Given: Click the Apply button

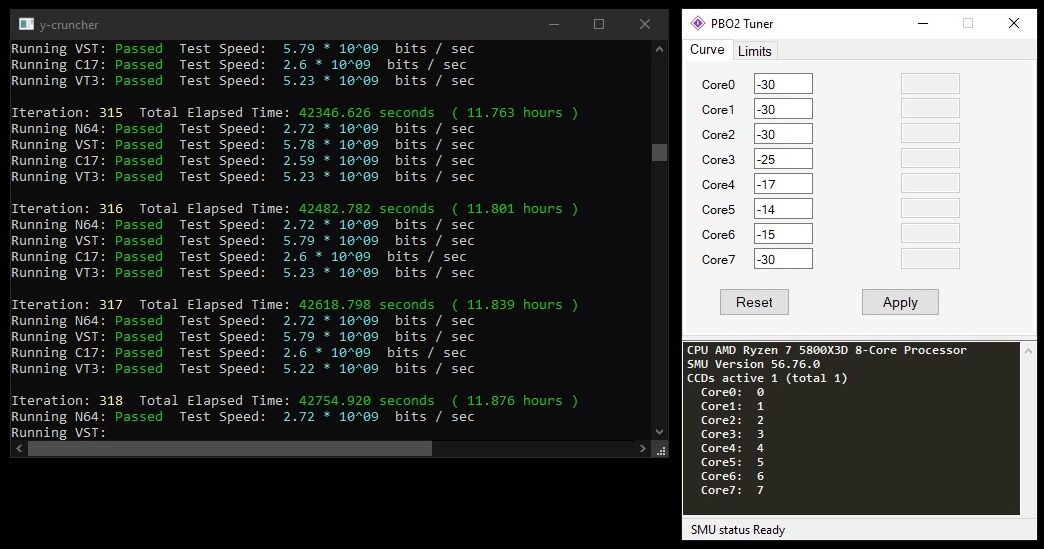Looking at the screenshot, I should (x=900, y=302).
